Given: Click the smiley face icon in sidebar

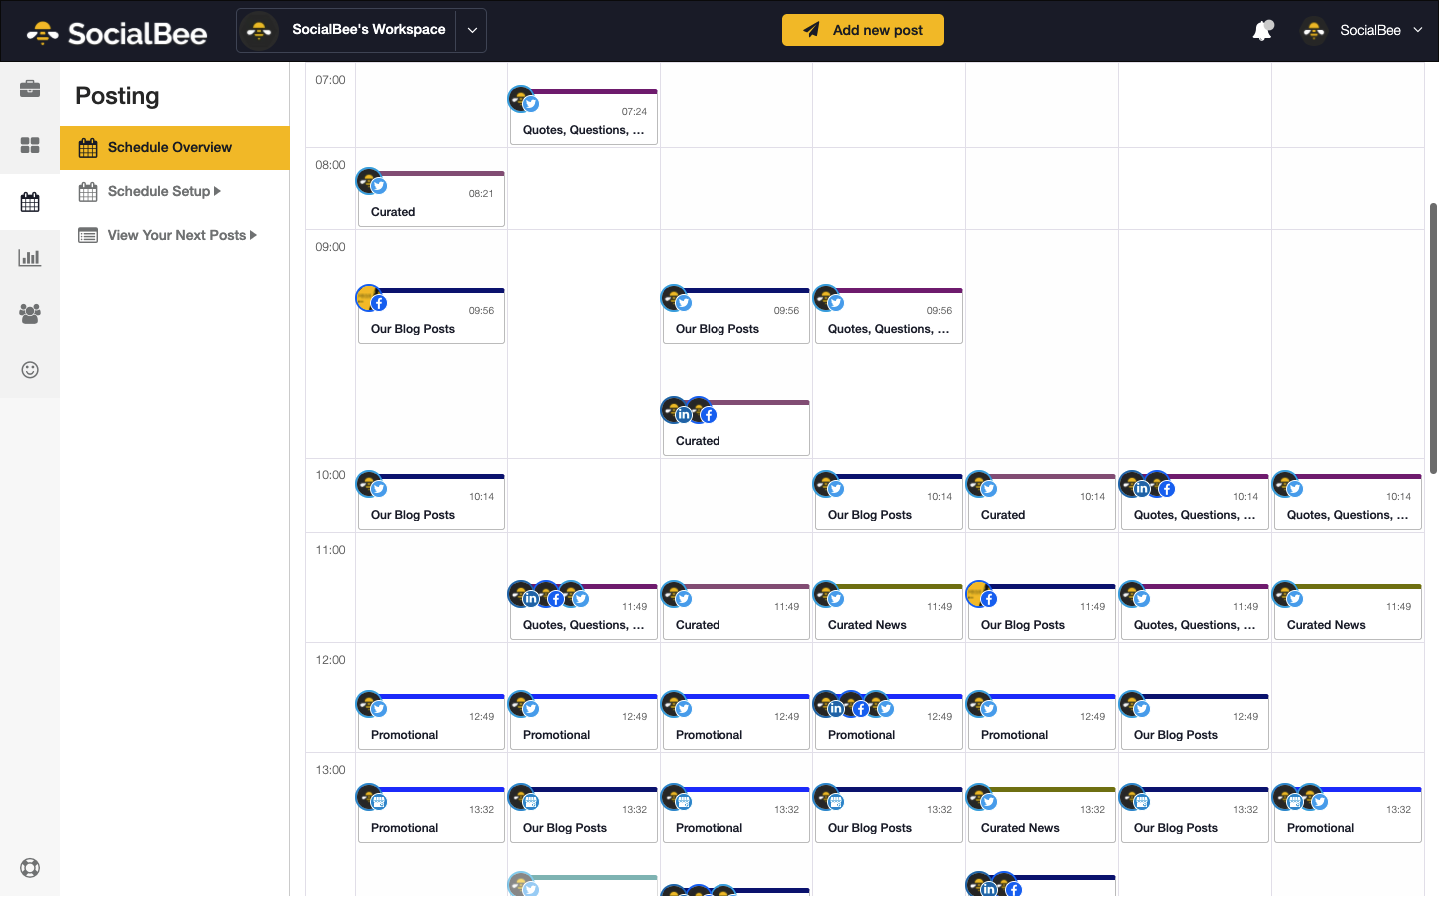Looking at the screenshot, I should (30, 370).
